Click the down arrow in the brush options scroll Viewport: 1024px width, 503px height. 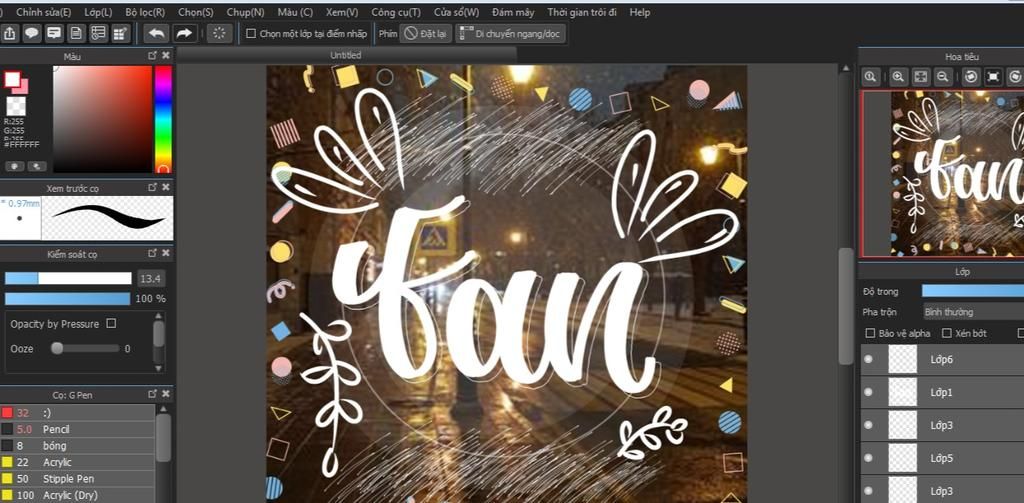click(159, 368)
